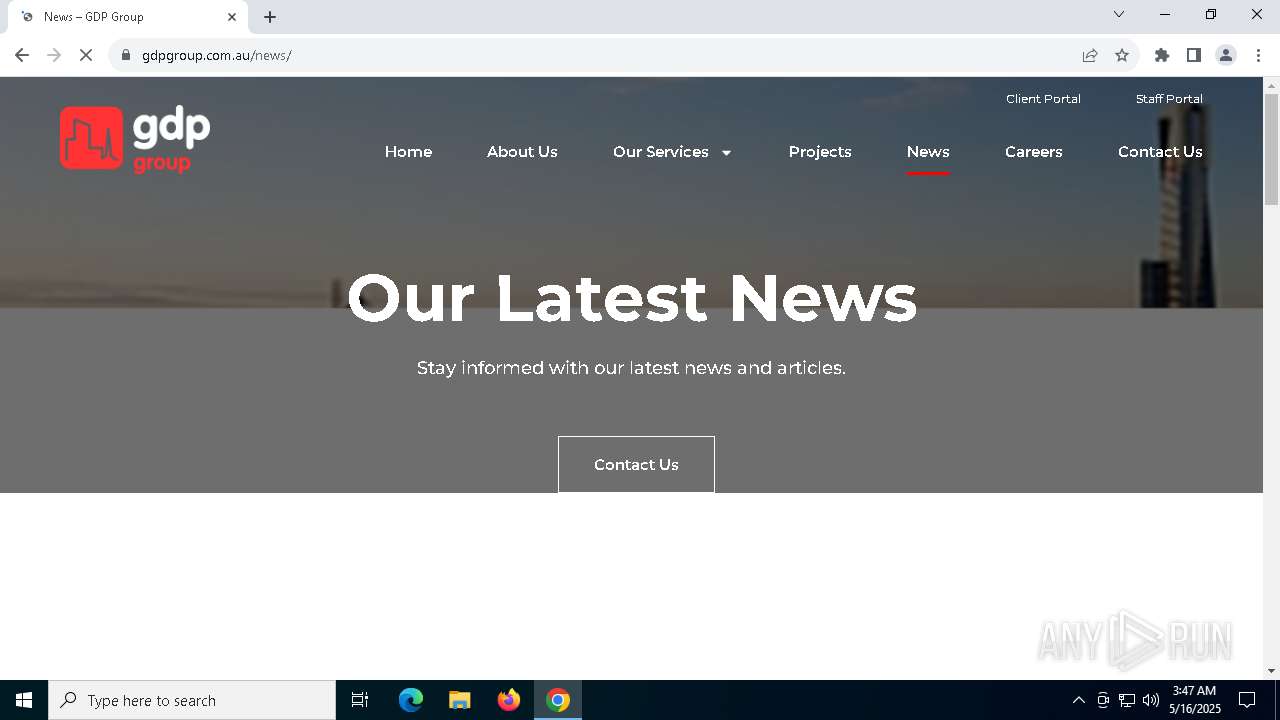Open the Extensions puzzle icon
The height and width of the screenshot is (720, 1280).
(x=1162, y=55)
